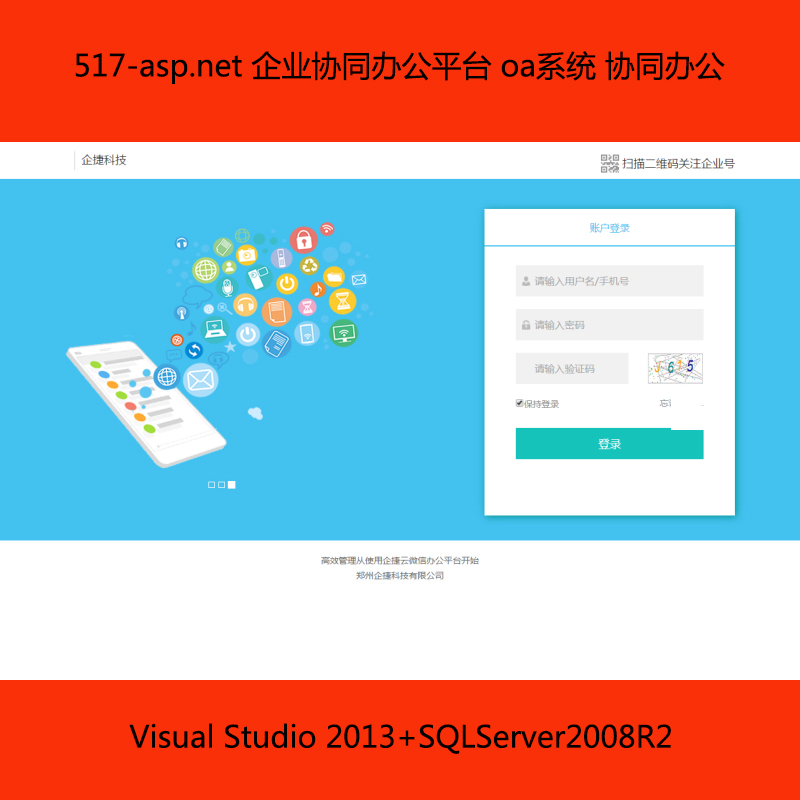Viewport: 800px width, 800px height.
Task: Click the large white envelope bubble
Action: [201, 380]
